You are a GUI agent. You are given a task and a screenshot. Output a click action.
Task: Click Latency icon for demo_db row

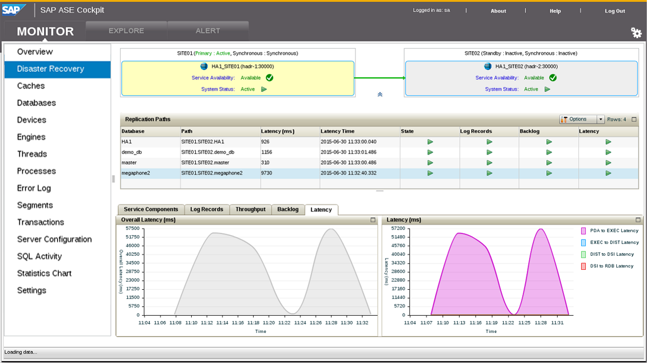coord(608,152)
